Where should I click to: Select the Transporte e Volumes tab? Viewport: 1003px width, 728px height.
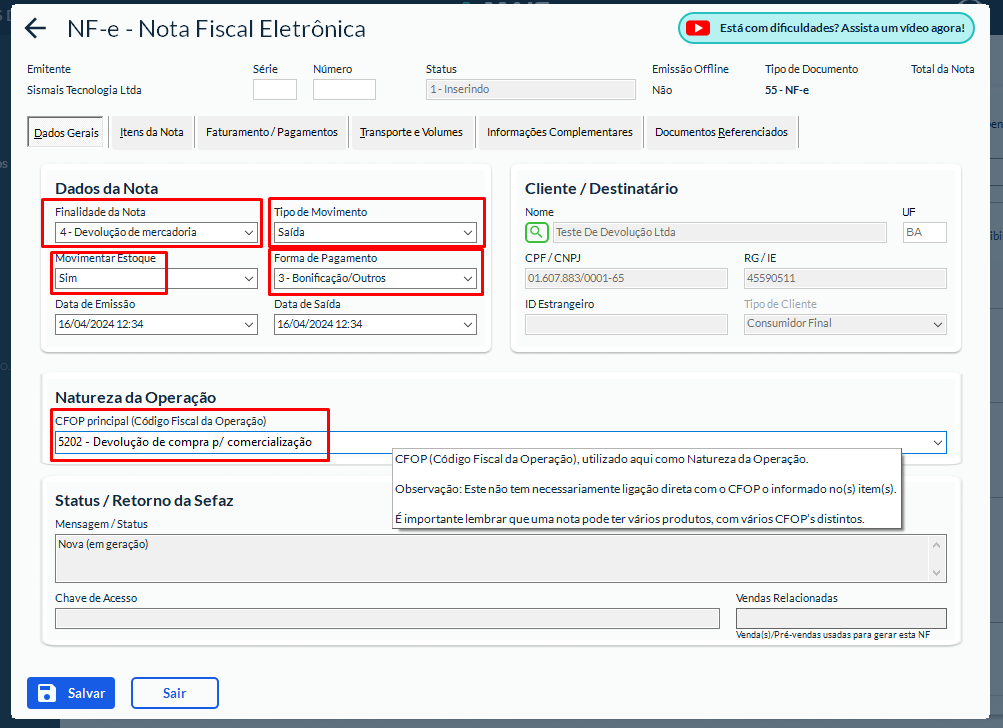pos(411,132)
